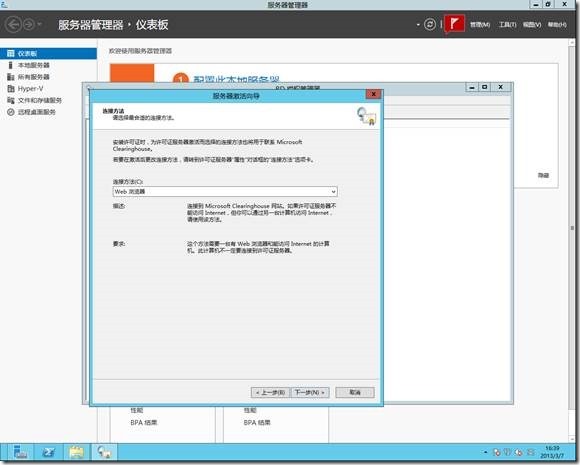Viewport: 580px width, 465px height.
Task: Open the 管理(M) menu
Action: click(480, 24)
